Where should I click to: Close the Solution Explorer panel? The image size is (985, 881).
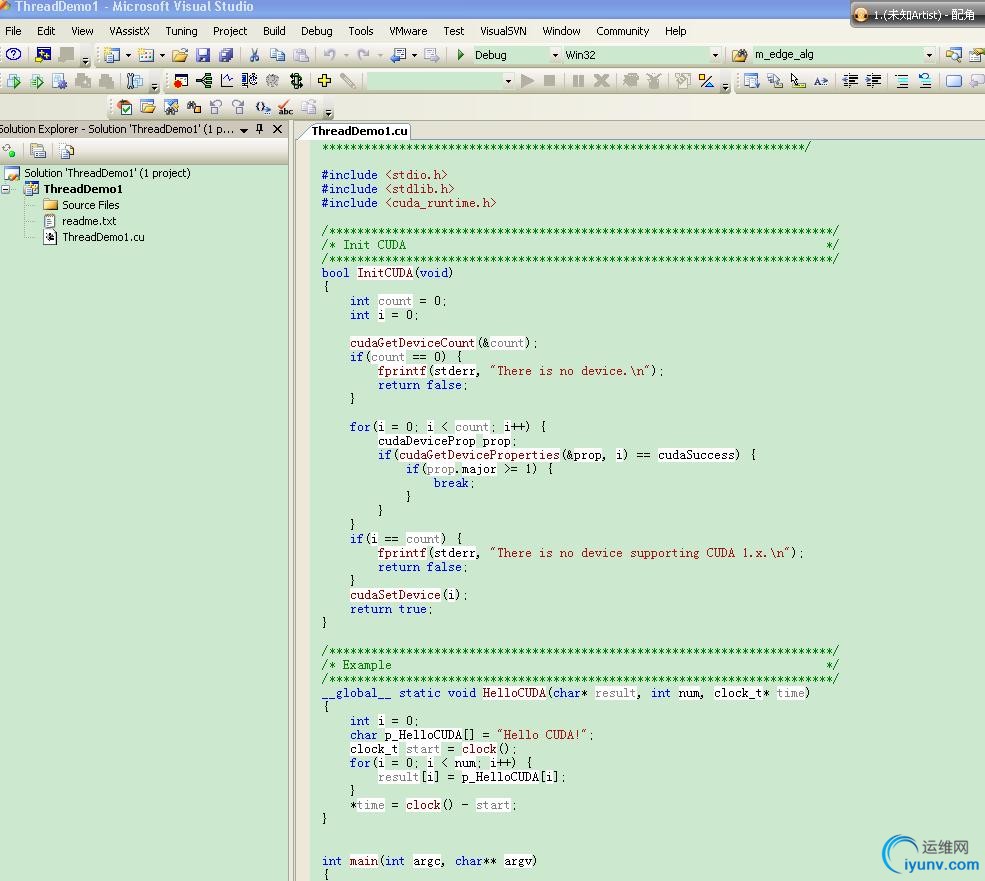277,129
